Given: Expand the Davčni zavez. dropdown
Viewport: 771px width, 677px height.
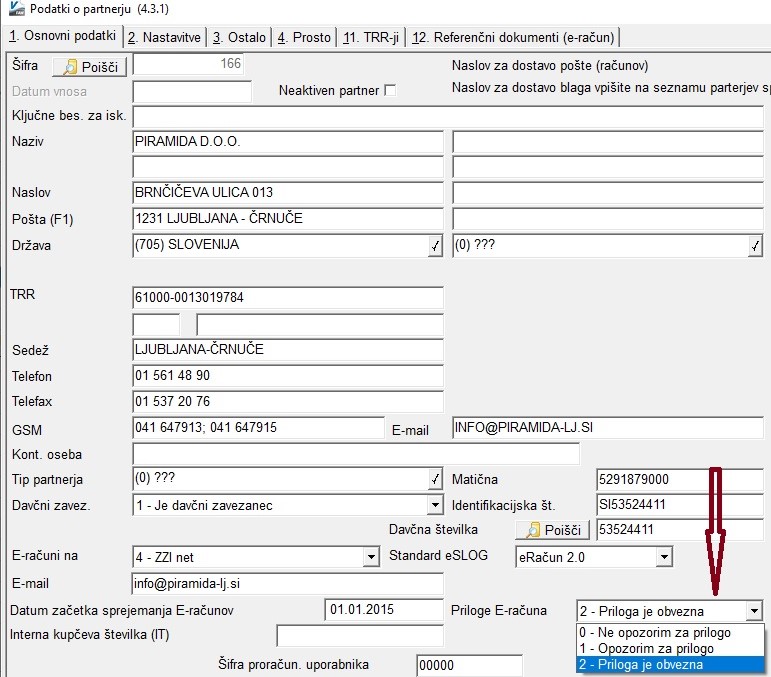Looking at the screenshot, I should click(x=435, y=505).
